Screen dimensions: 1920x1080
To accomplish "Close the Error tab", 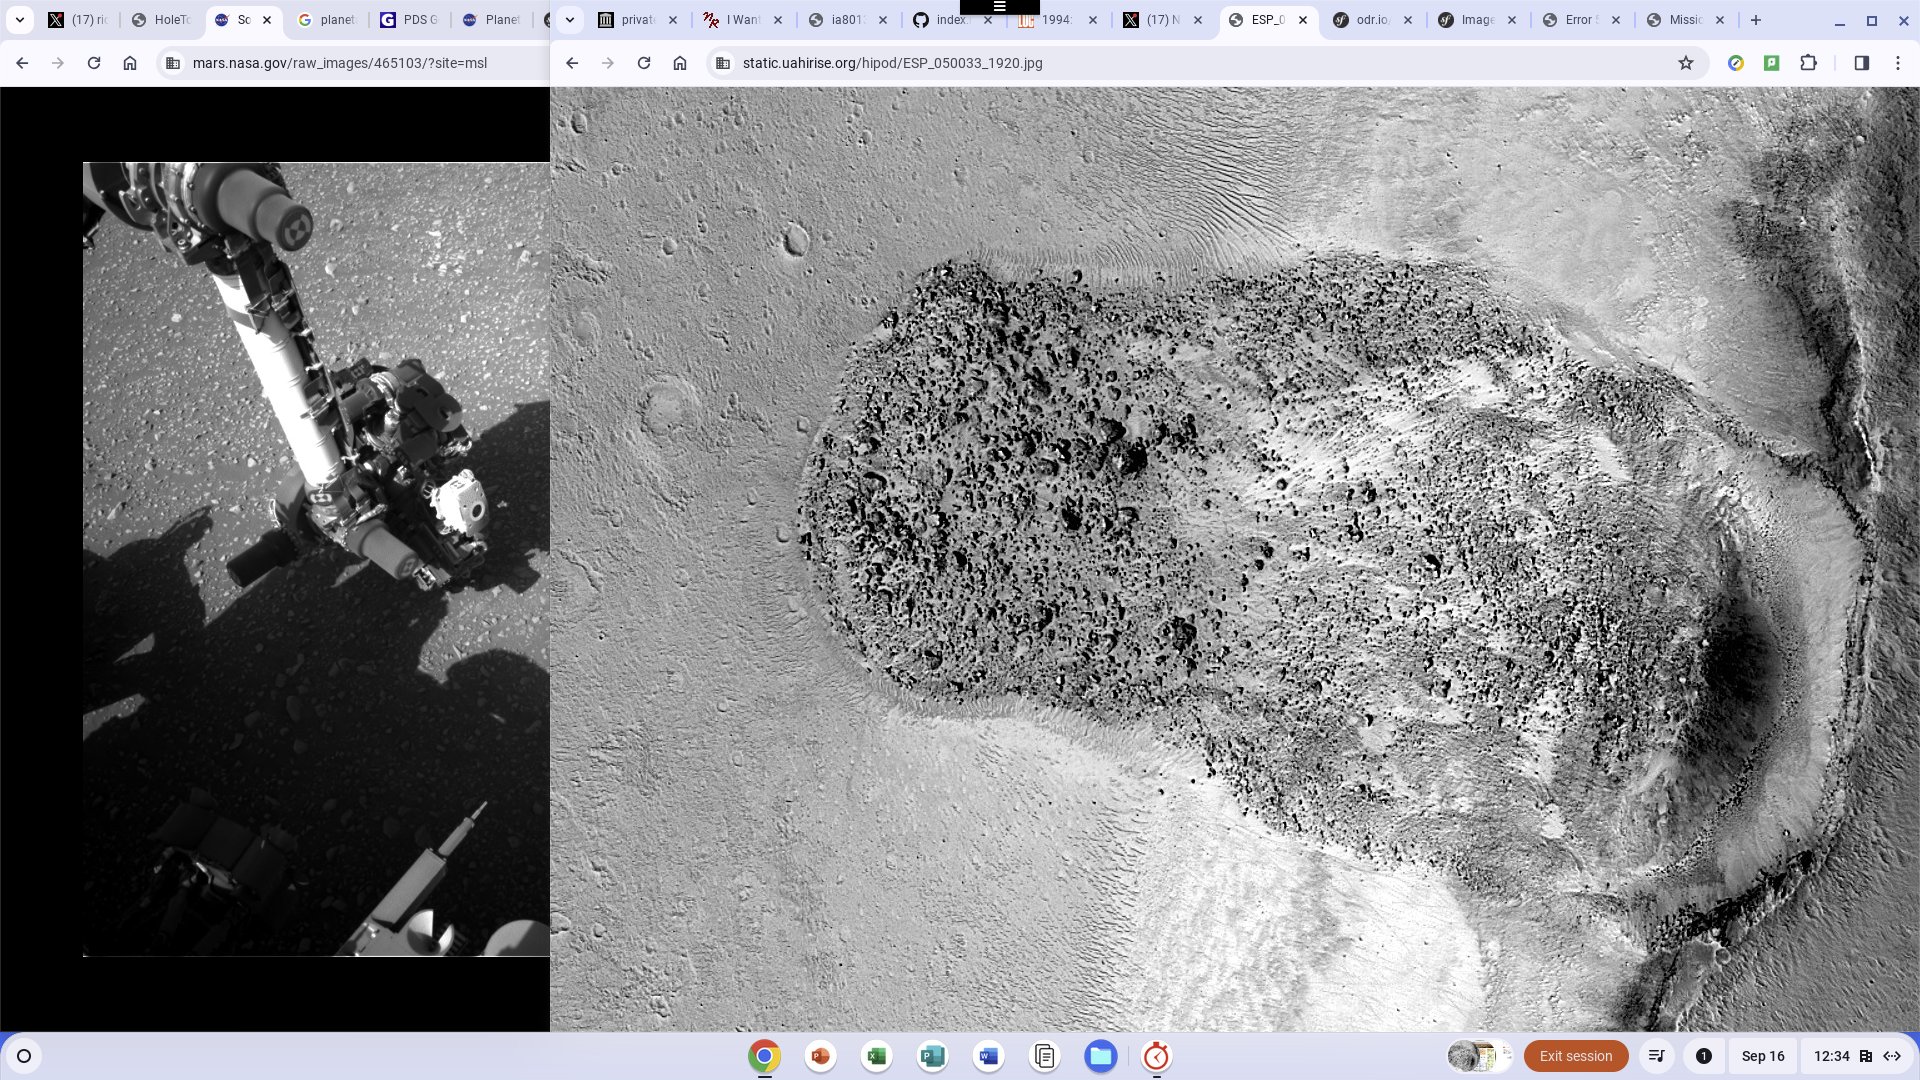I will (x=1616, y=20).
